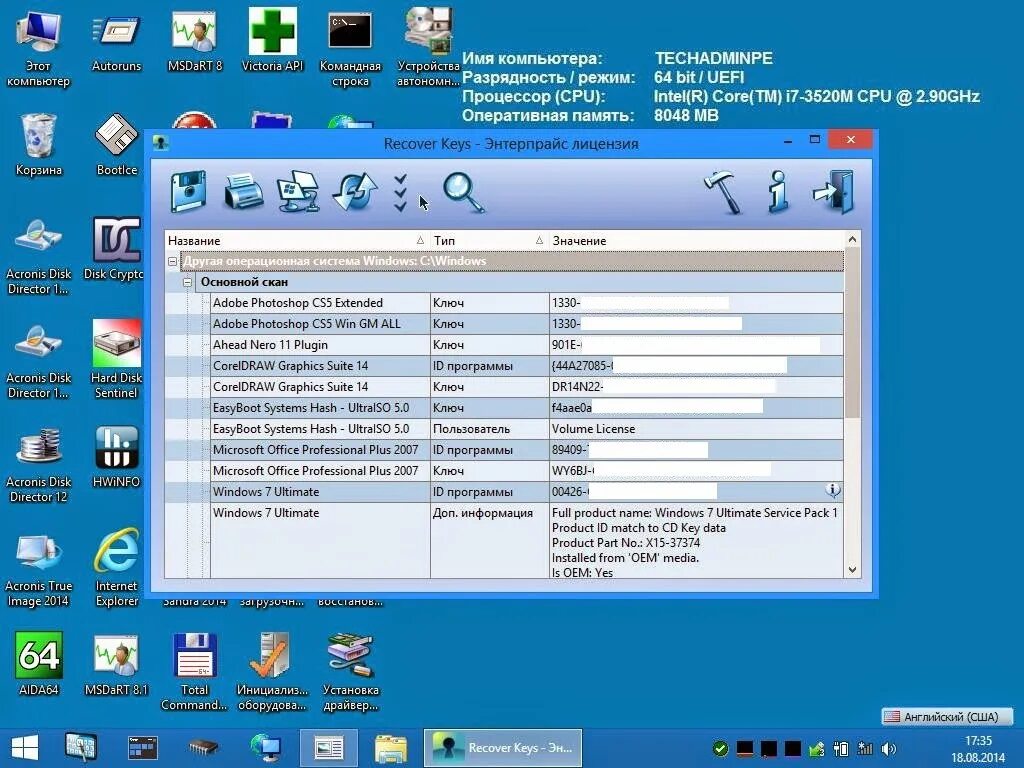Open the BootIce desktop icon
This screenshot has width=1024, height=768.
(x=116, y=145)
